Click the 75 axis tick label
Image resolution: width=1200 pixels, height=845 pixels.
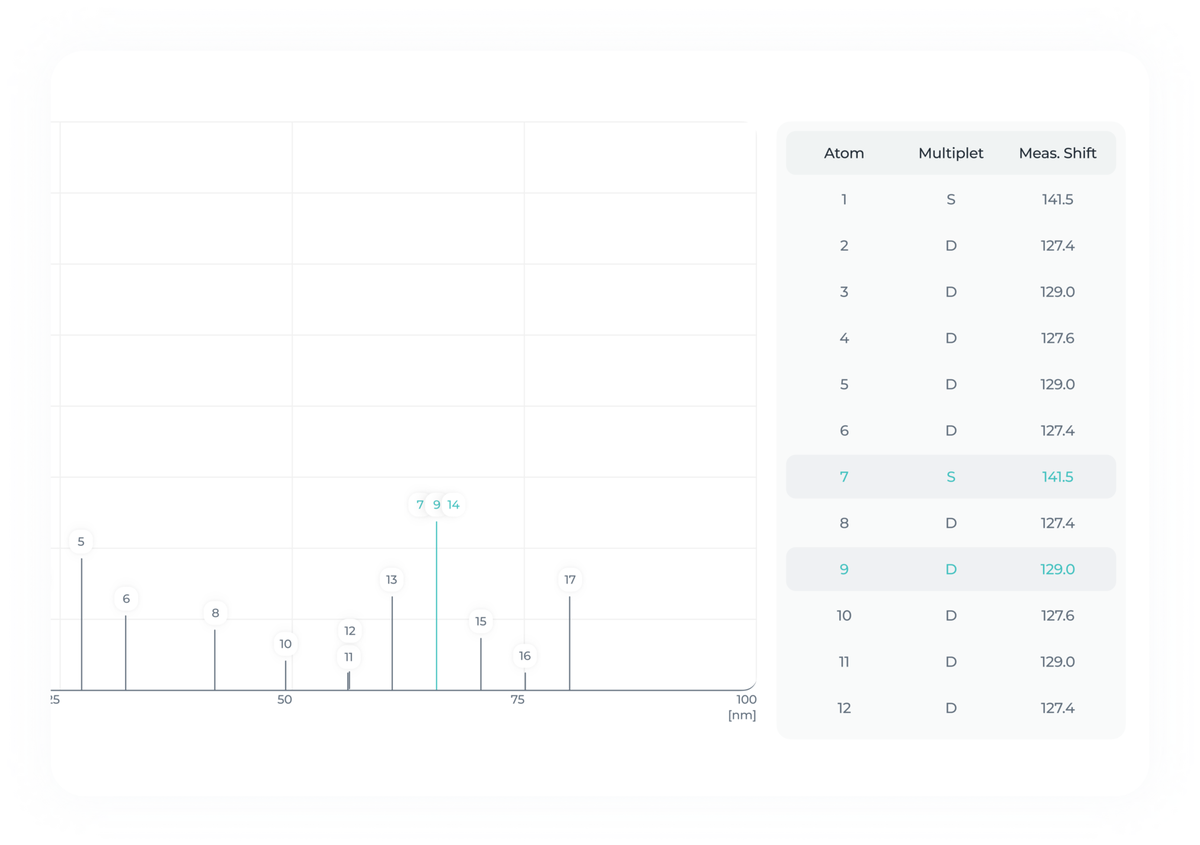(x=518, y=700)
